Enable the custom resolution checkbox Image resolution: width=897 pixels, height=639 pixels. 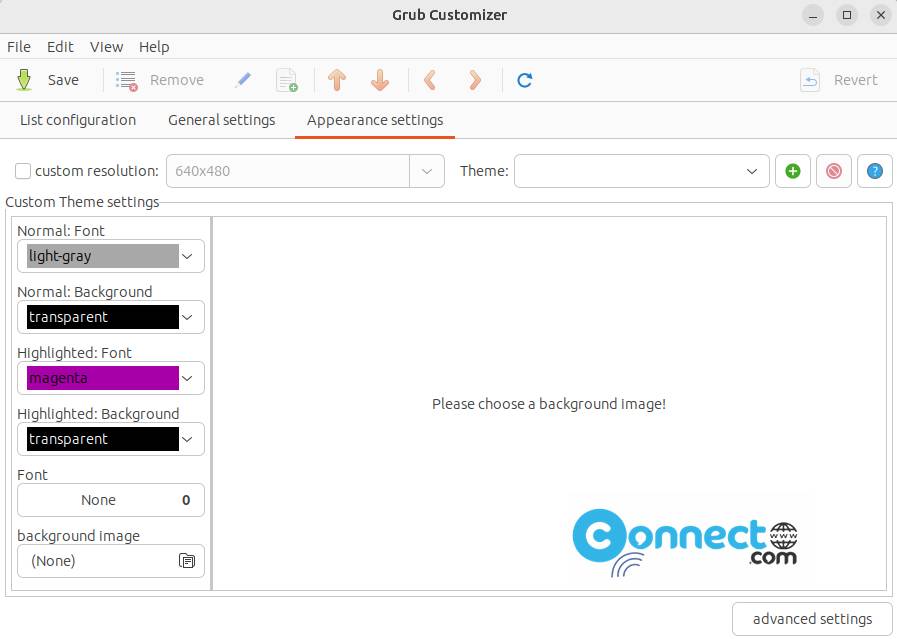(23, 171)
